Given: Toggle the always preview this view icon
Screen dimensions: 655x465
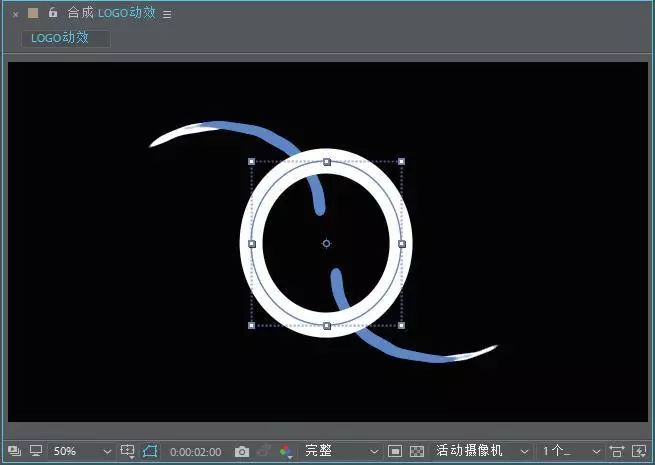Looking at the screenshot, I should (15, 451).
